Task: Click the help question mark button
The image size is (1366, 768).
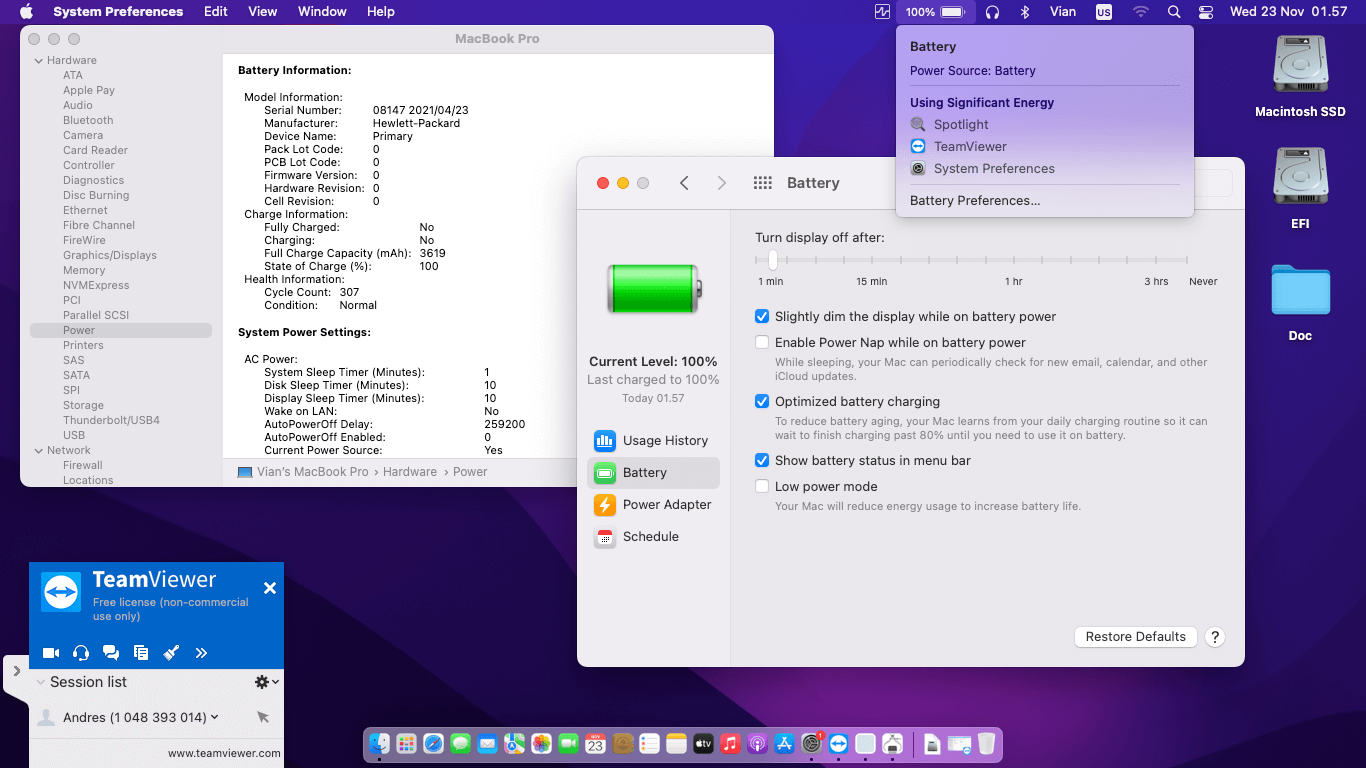Action: 1214,637
